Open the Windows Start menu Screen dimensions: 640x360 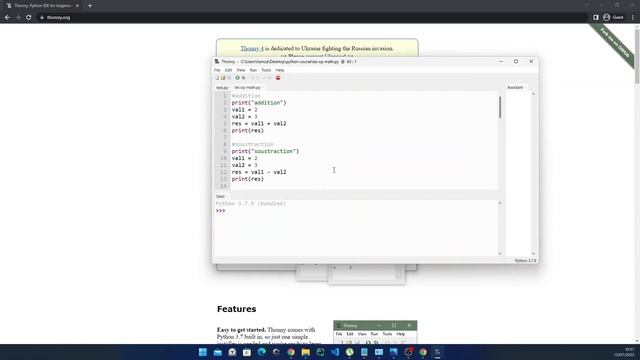[x=202, y=352]
